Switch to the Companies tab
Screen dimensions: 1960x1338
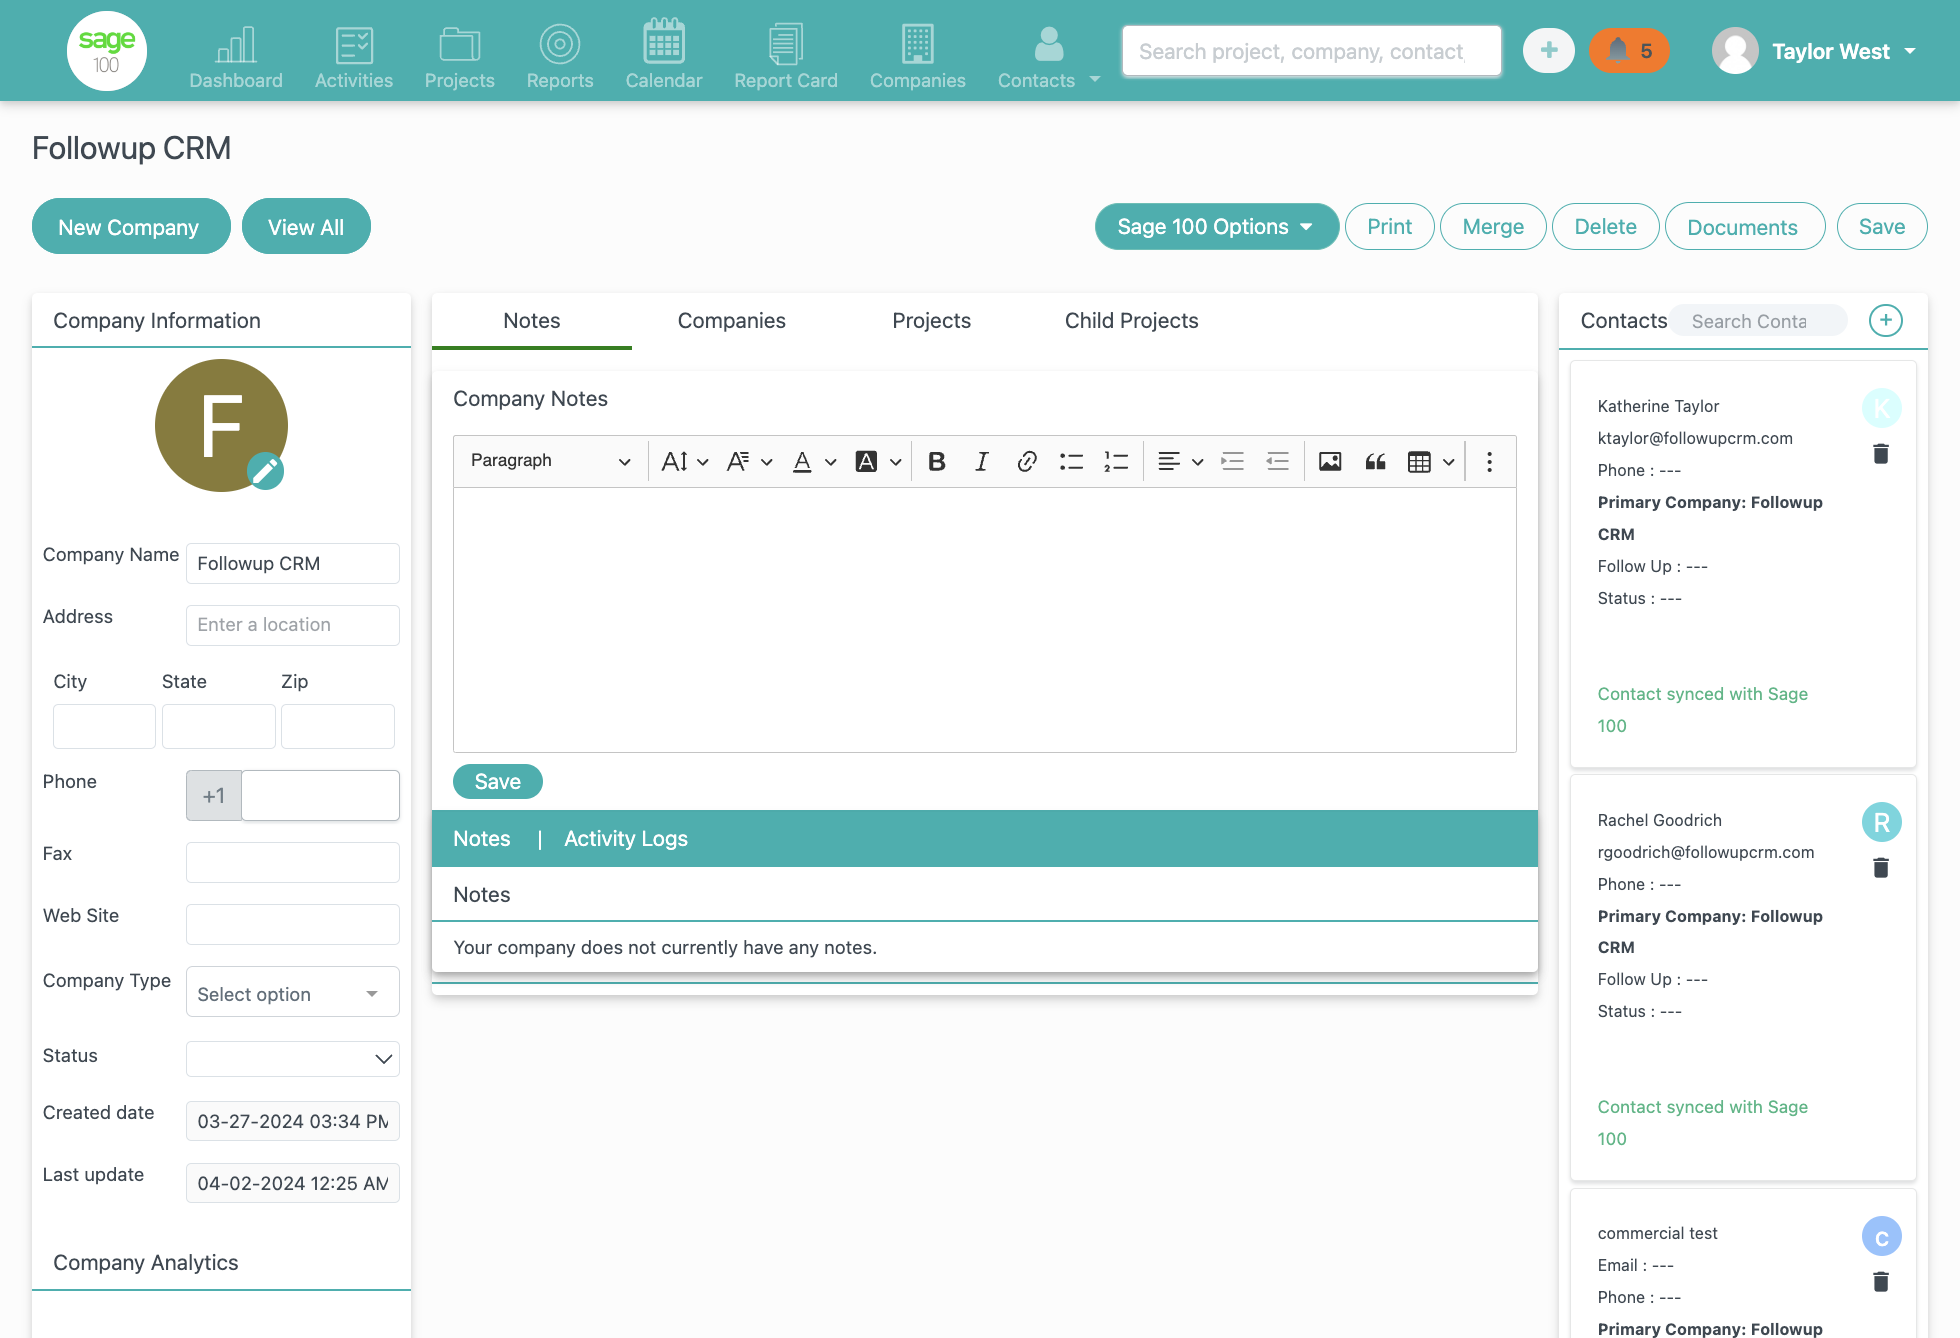(x=732, y=321)
